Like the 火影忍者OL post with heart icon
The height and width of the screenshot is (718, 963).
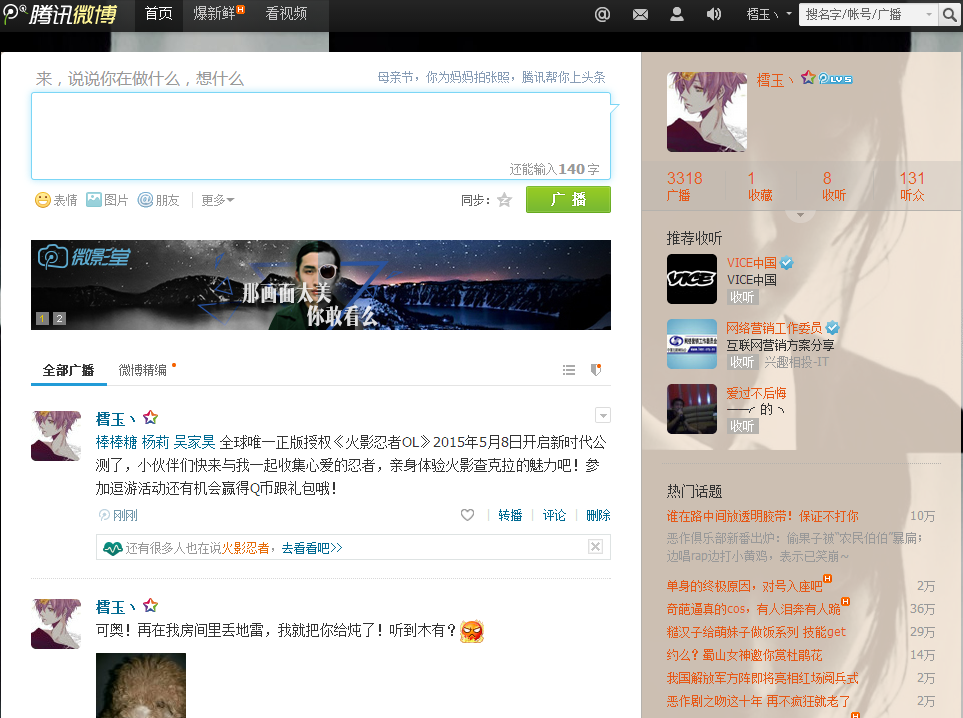tap(467, 515)
